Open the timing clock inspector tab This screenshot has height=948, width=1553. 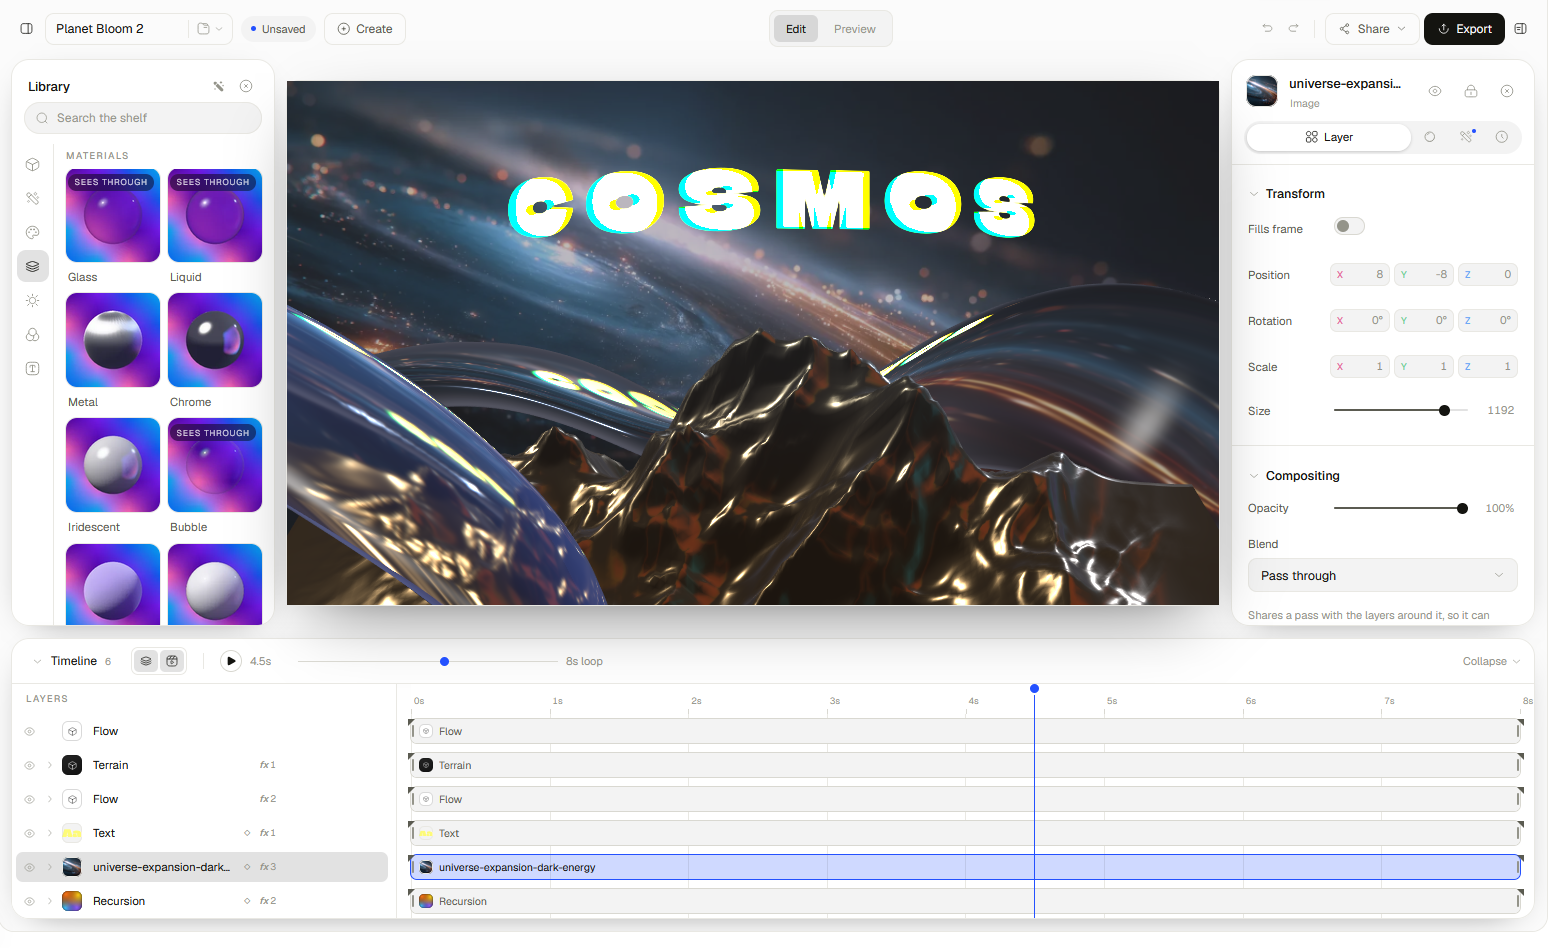1501,137
